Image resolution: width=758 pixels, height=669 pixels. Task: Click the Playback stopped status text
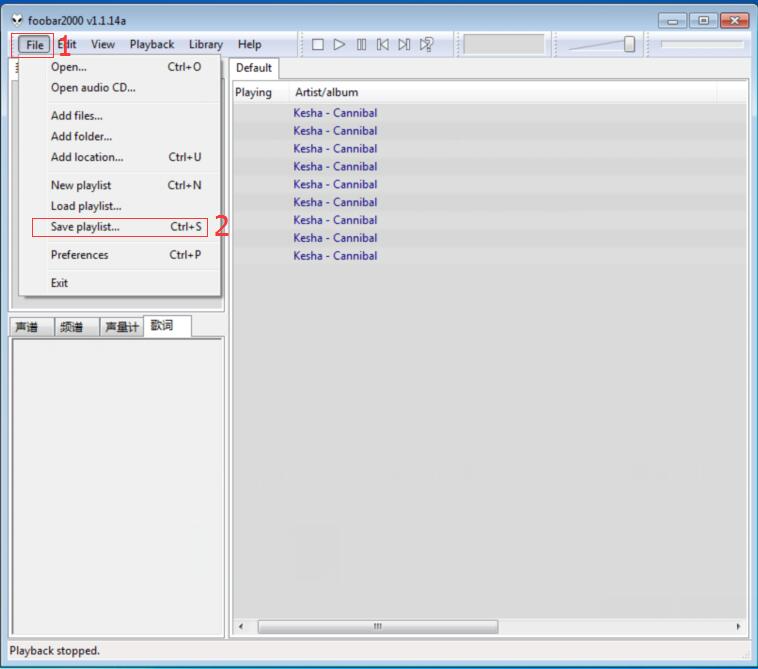55,651
